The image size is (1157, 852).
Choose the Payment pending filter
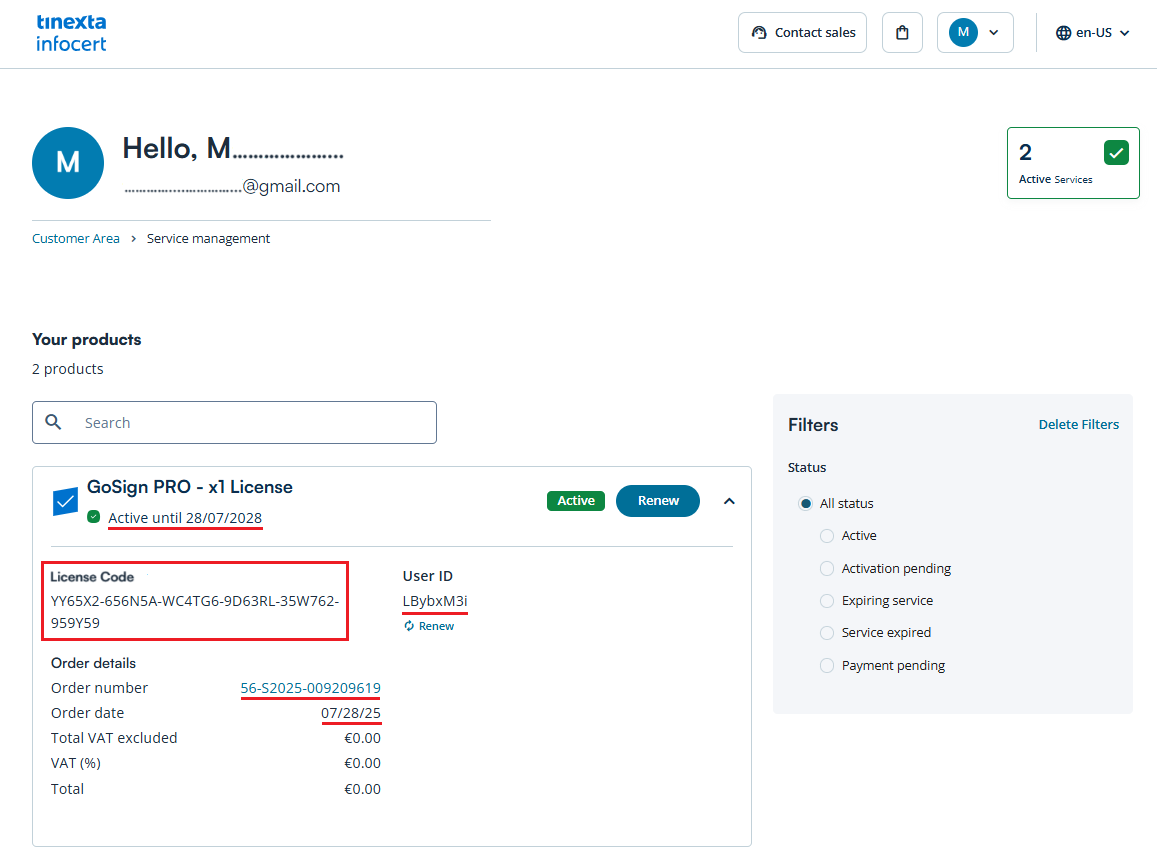click(827, 666)
